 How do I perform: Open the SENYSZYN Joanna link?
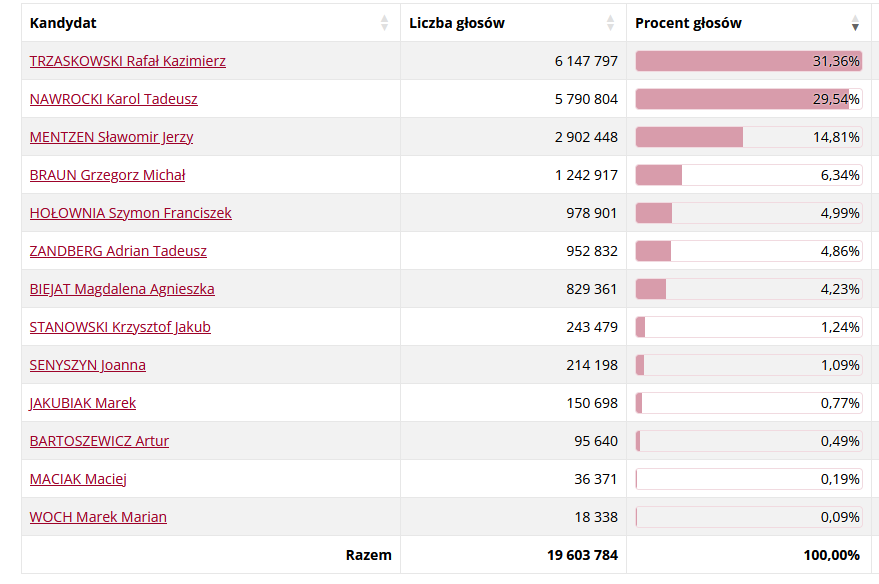coord(88,365)
